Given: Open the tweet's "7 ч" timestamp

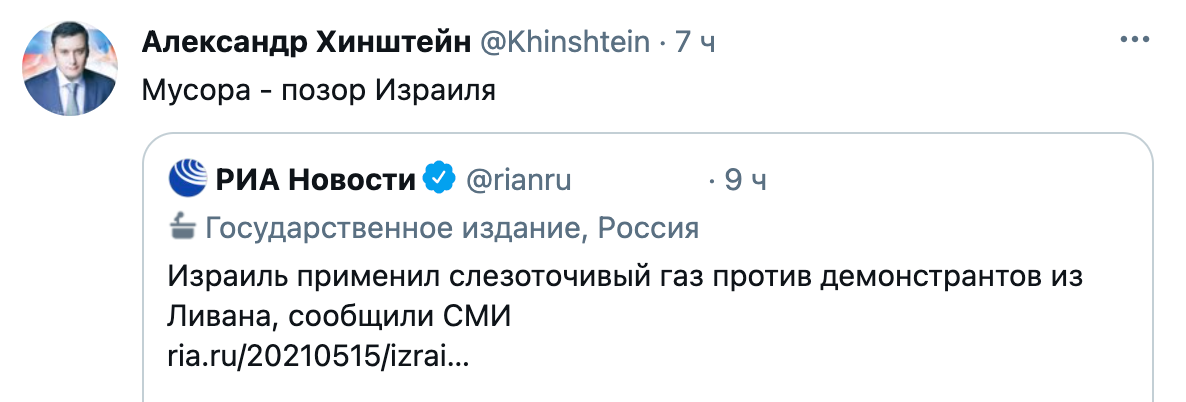Looking at the screenshot, I should tap(694, 42).
